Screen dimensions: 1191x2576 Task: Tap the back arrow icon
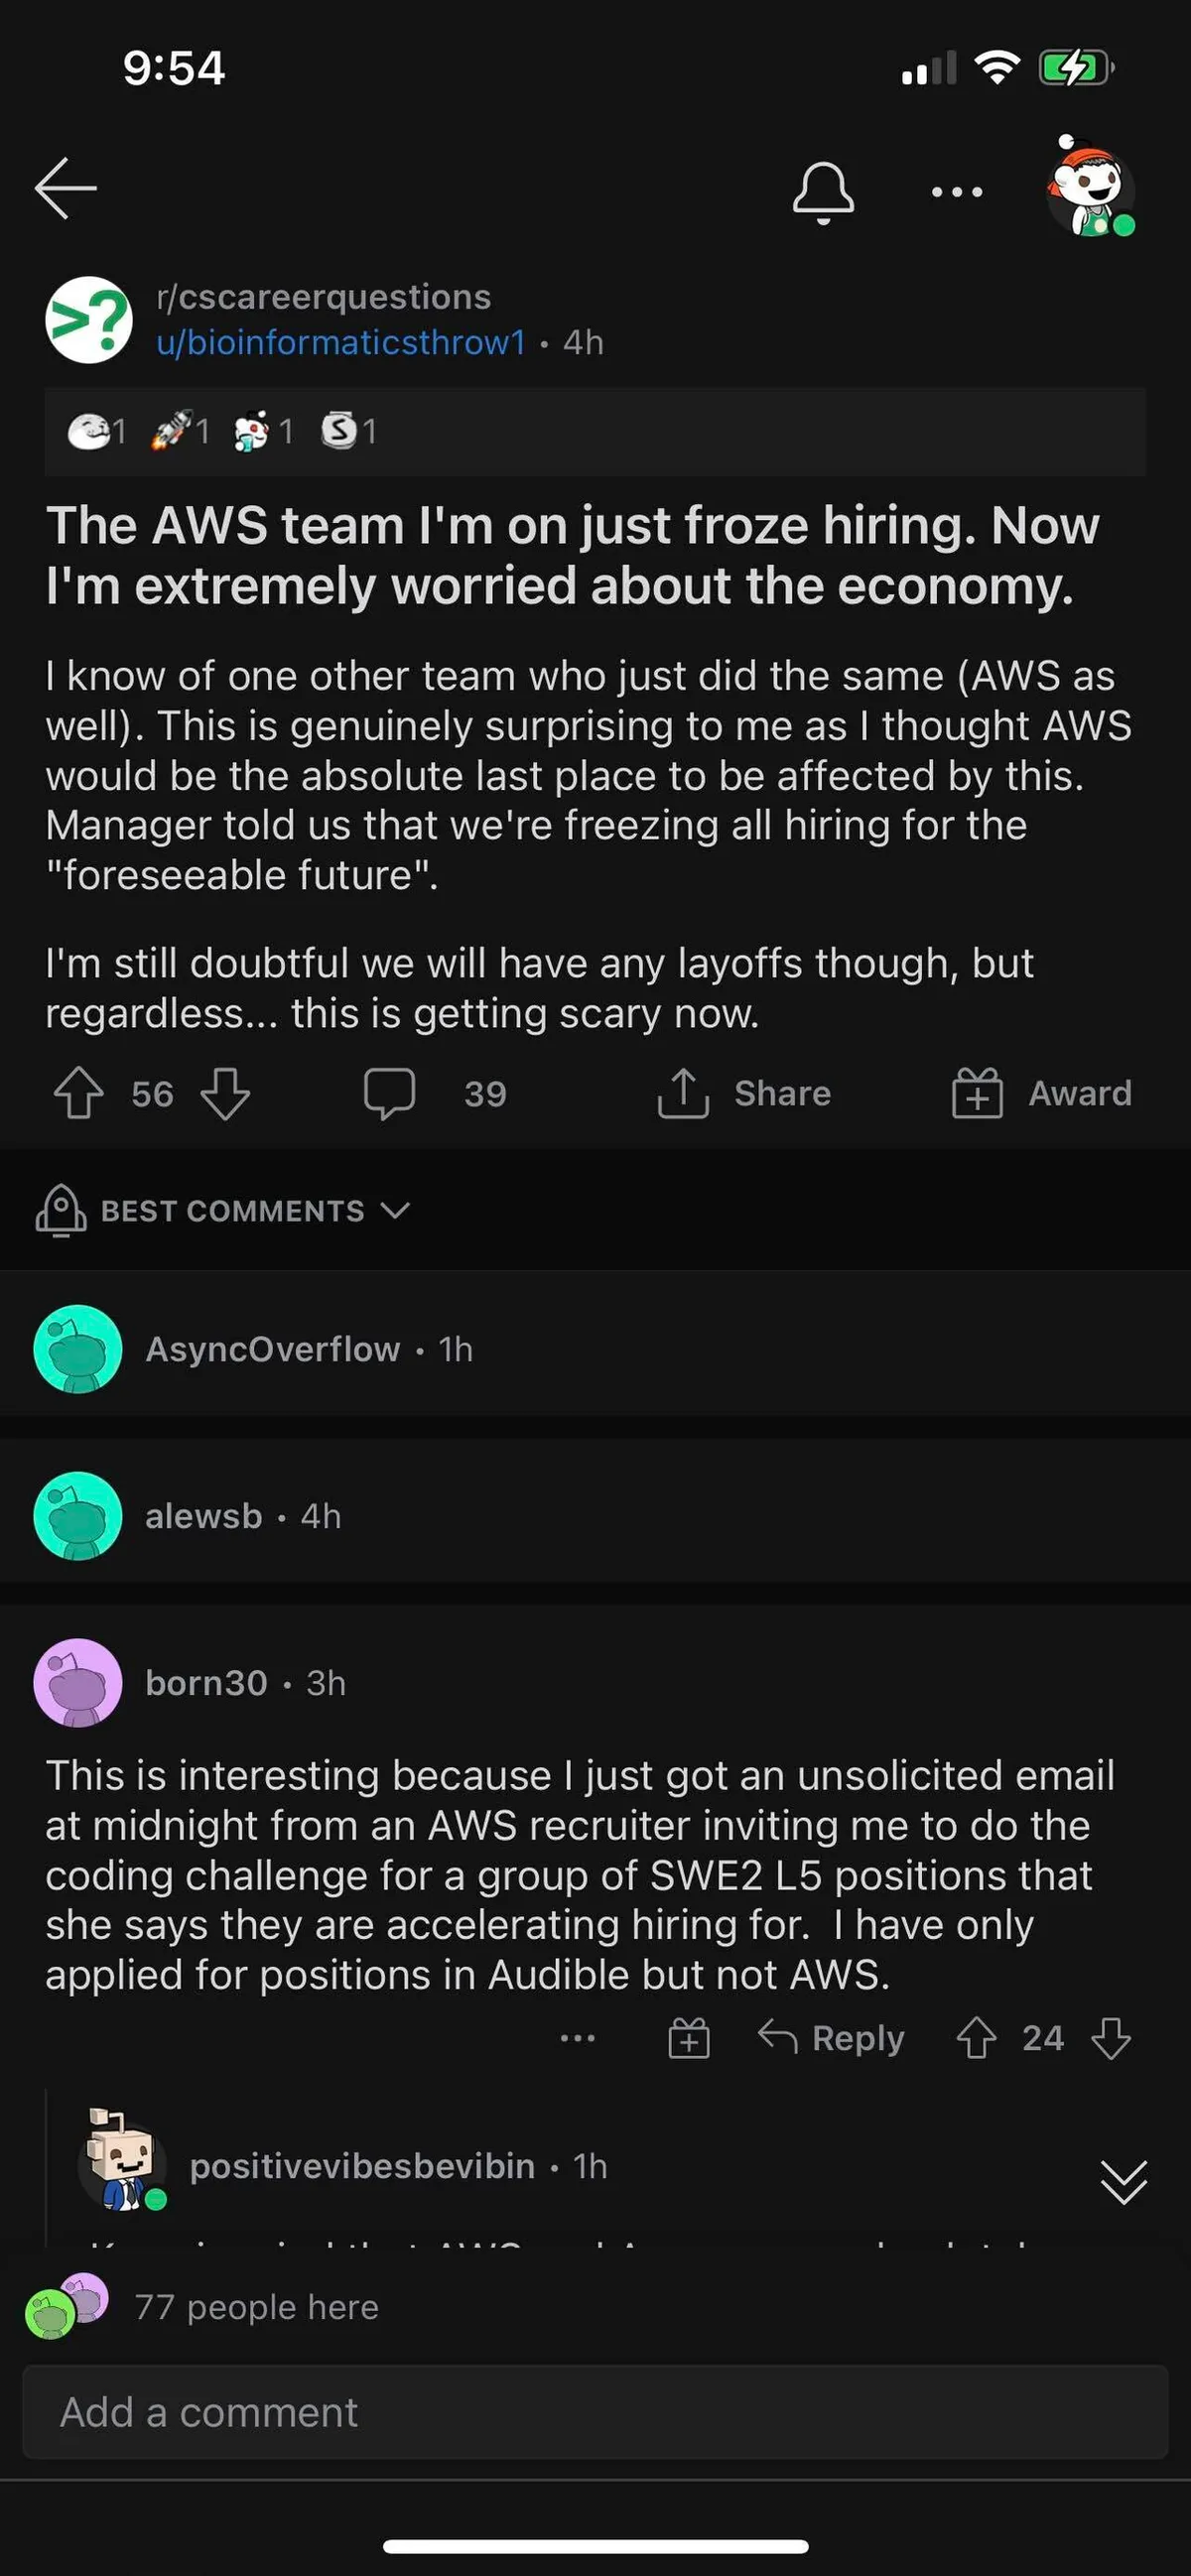(66, 188)
